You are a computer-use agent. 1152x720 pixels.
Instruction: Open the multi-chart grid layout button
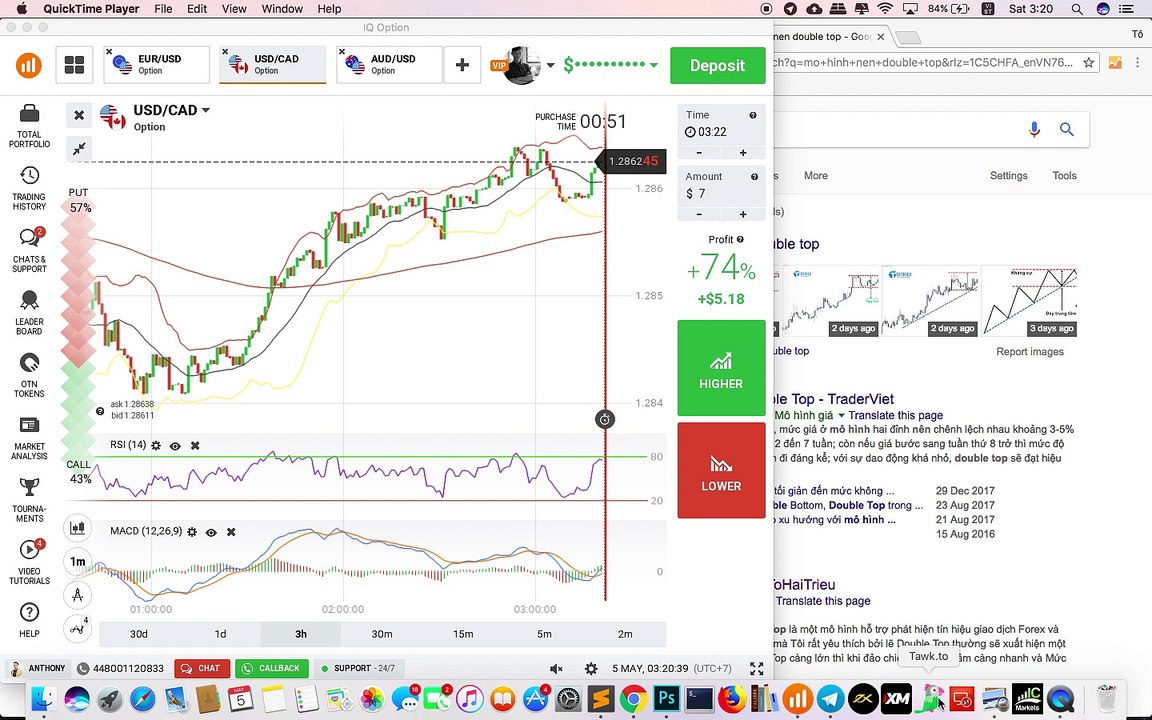click(x=74, y=65)
